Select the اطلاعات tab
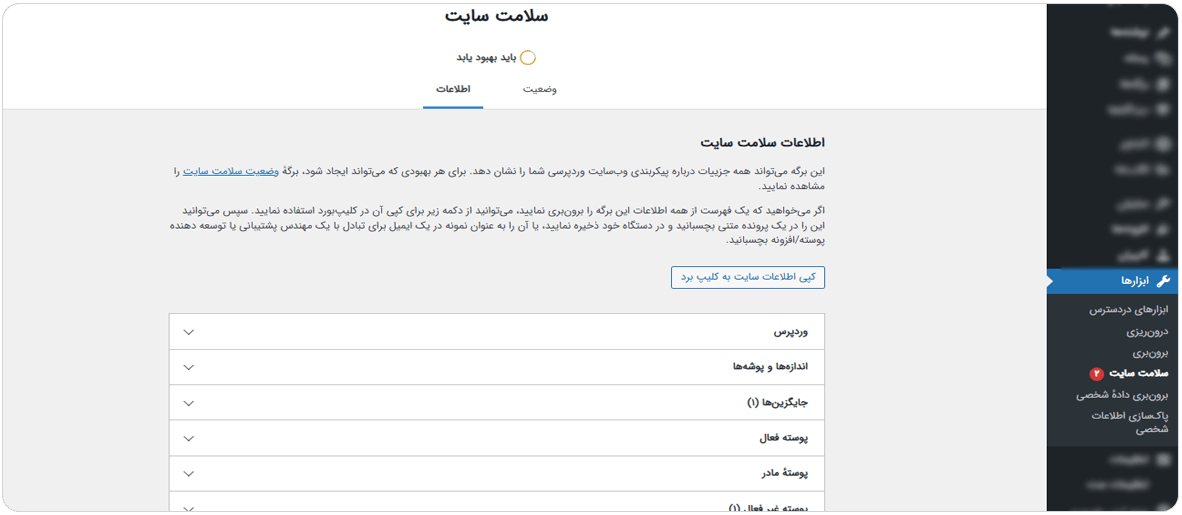The width and height of the screenshot is (1182, 515). [x=453, y=89]
